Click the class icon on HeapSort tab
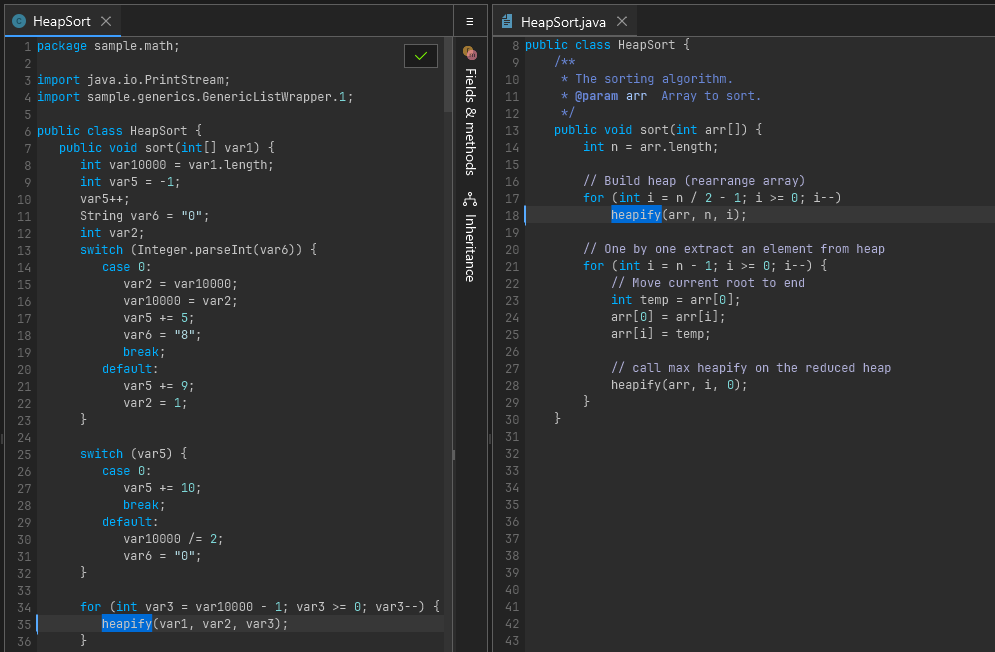Screen dimensions: 995x652 19,21
